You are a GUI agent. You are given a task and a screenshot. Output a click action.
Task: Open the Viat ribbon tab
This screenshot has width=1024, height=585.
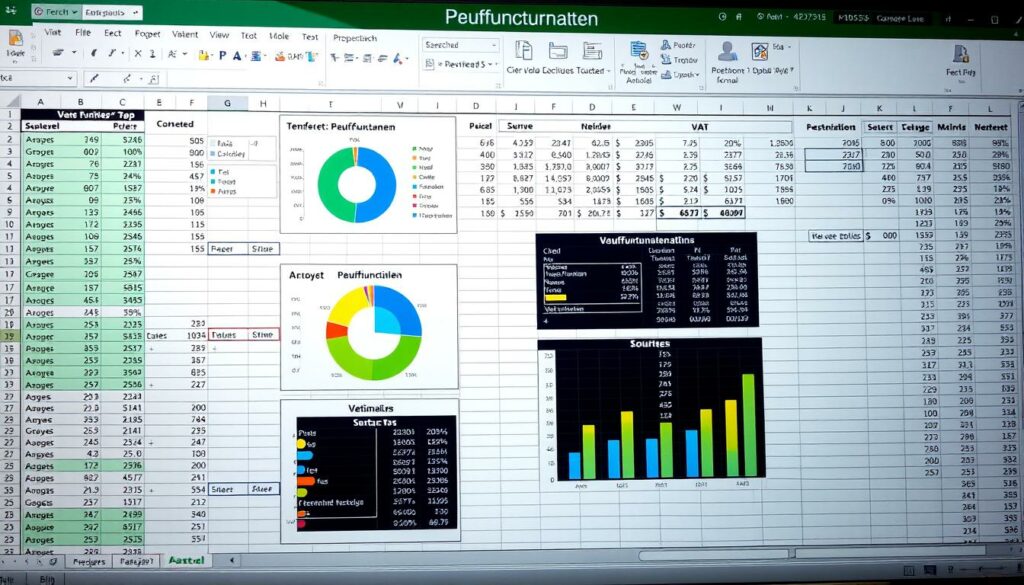(52, 32)
